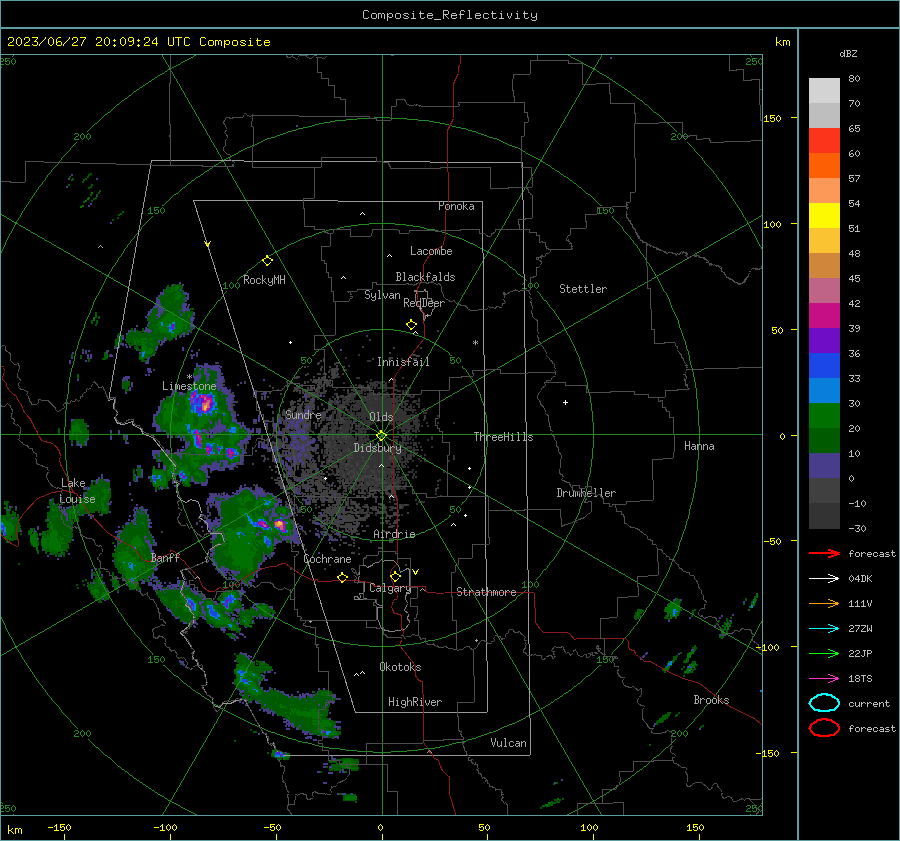The width and height of the screenshot is (900, 841).
Task: Click the red 'forecast' ellipse legend icon
Action: point(824,728)
